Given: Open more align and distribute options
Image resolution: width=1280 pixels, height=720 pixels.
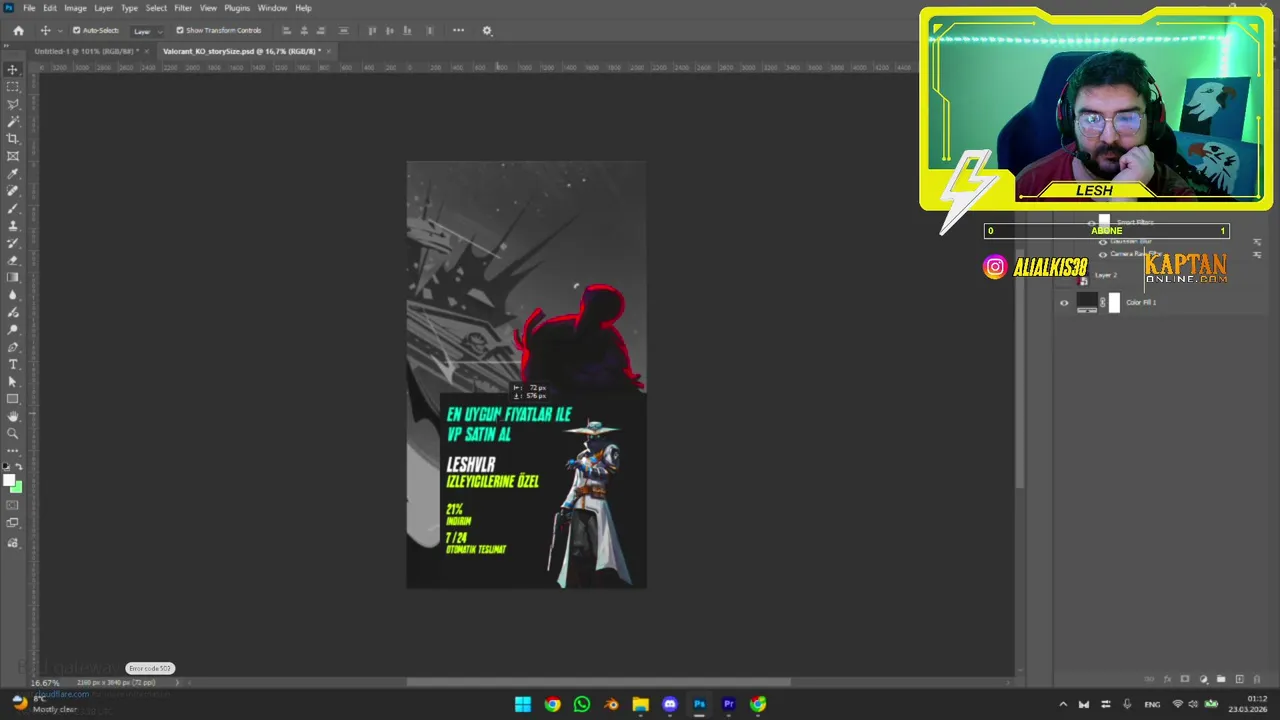Looking at the screenshot, I should [x=458, y=30].
